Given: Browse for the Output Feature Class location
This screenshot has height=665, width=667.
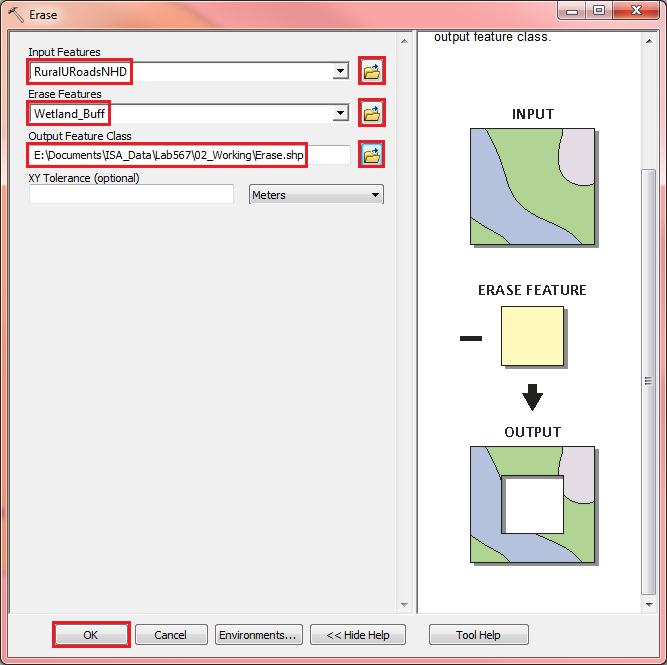Looking at the screenshot, I should pyautogui.click(x=372, y=155).
